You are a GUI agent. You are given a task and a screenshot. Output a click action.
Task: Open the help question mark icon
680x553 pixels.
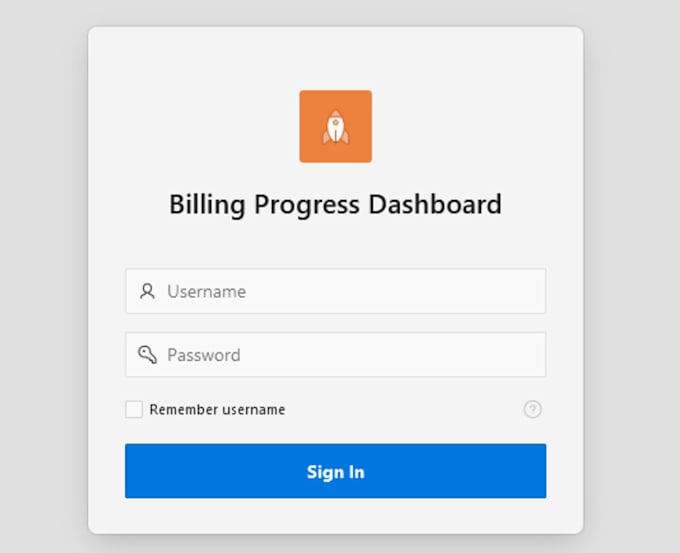click(532, 409)
